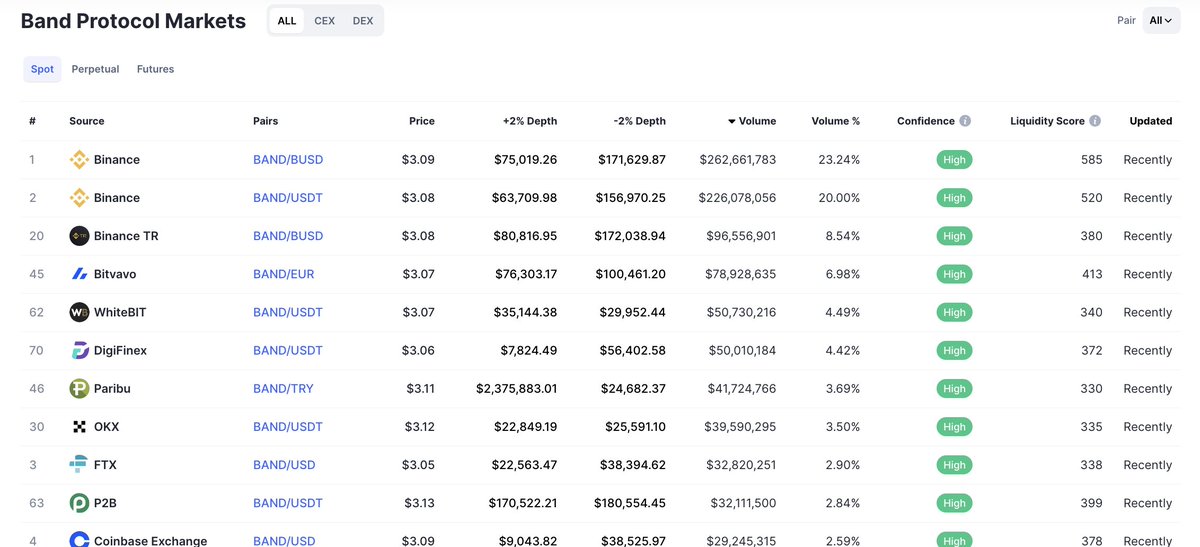Screen dimensions: 1200x547
Task: Click the Bitvavo exchange name
Action: pos(115,274)
